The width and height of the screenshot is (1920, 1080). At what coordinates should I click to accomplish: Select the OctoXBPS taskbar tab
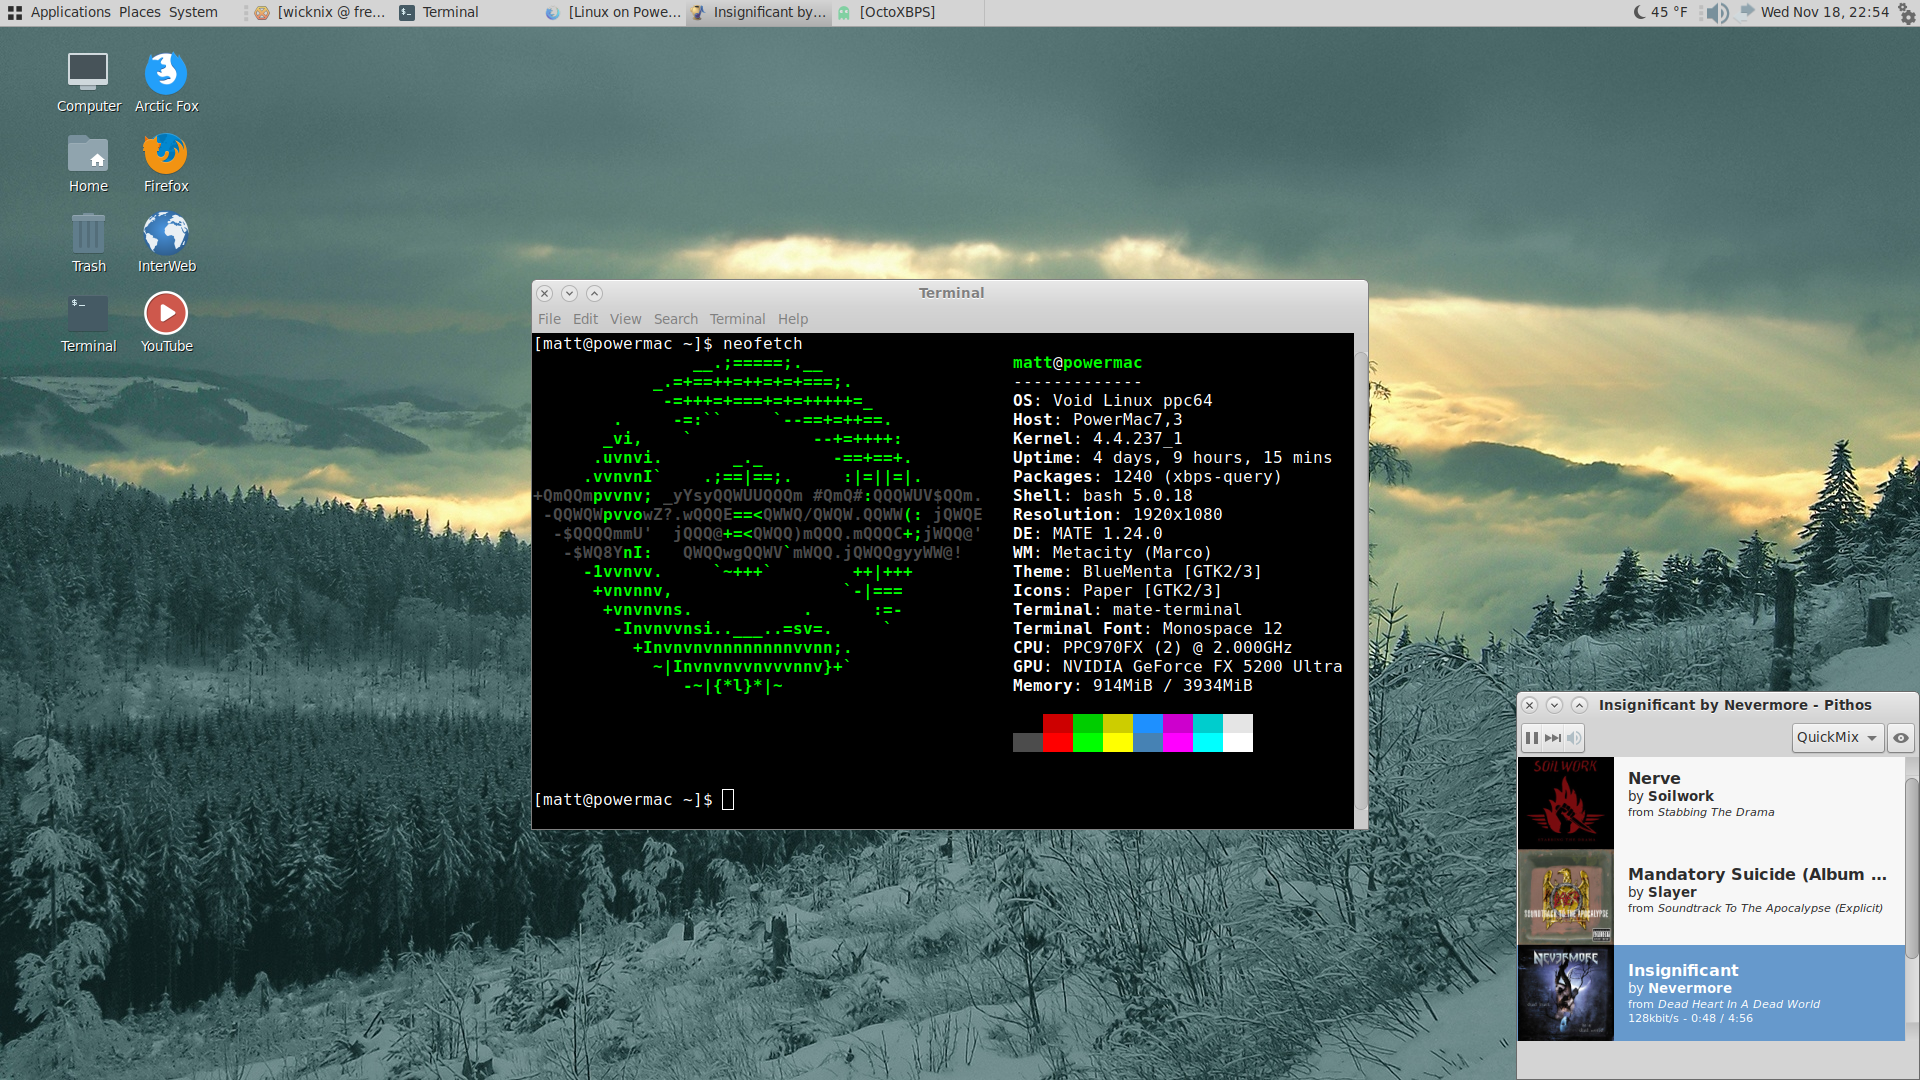(897, 12)
